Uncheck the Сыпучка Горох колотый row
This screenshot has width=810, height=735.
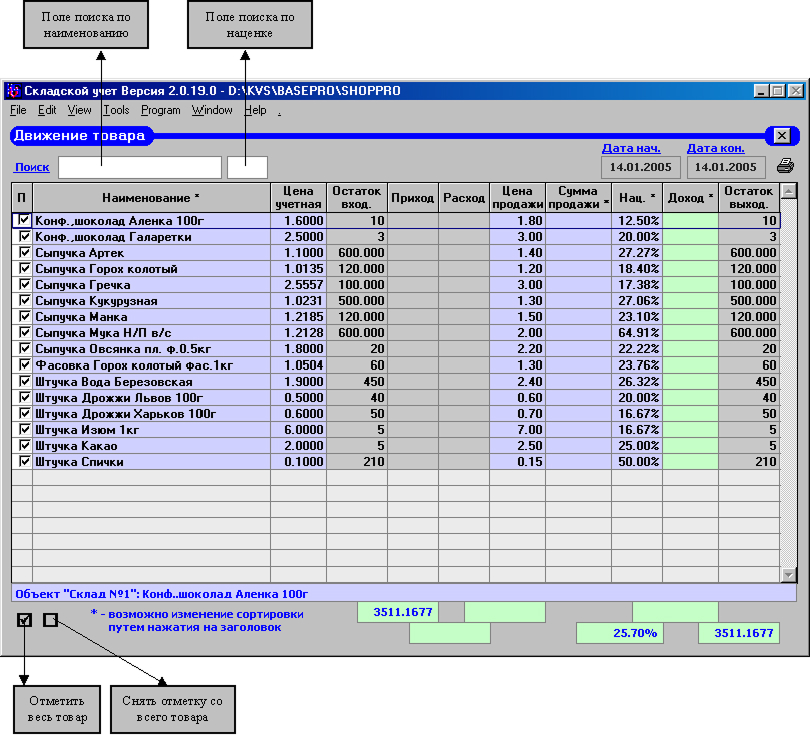click(x=24, y=268)
